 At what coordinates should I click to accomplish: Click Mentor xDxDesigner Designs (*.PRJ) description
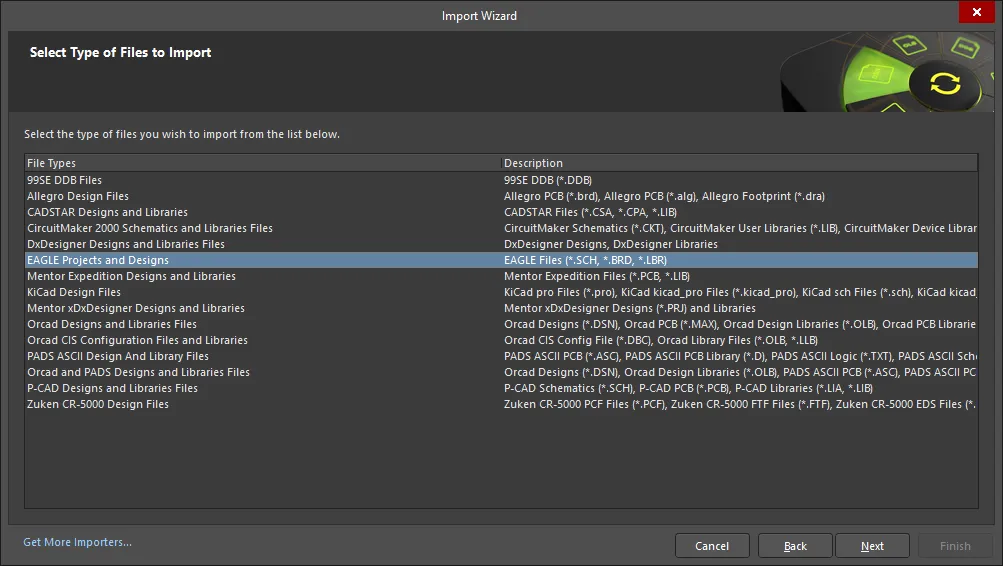click(x=629, y=308)
